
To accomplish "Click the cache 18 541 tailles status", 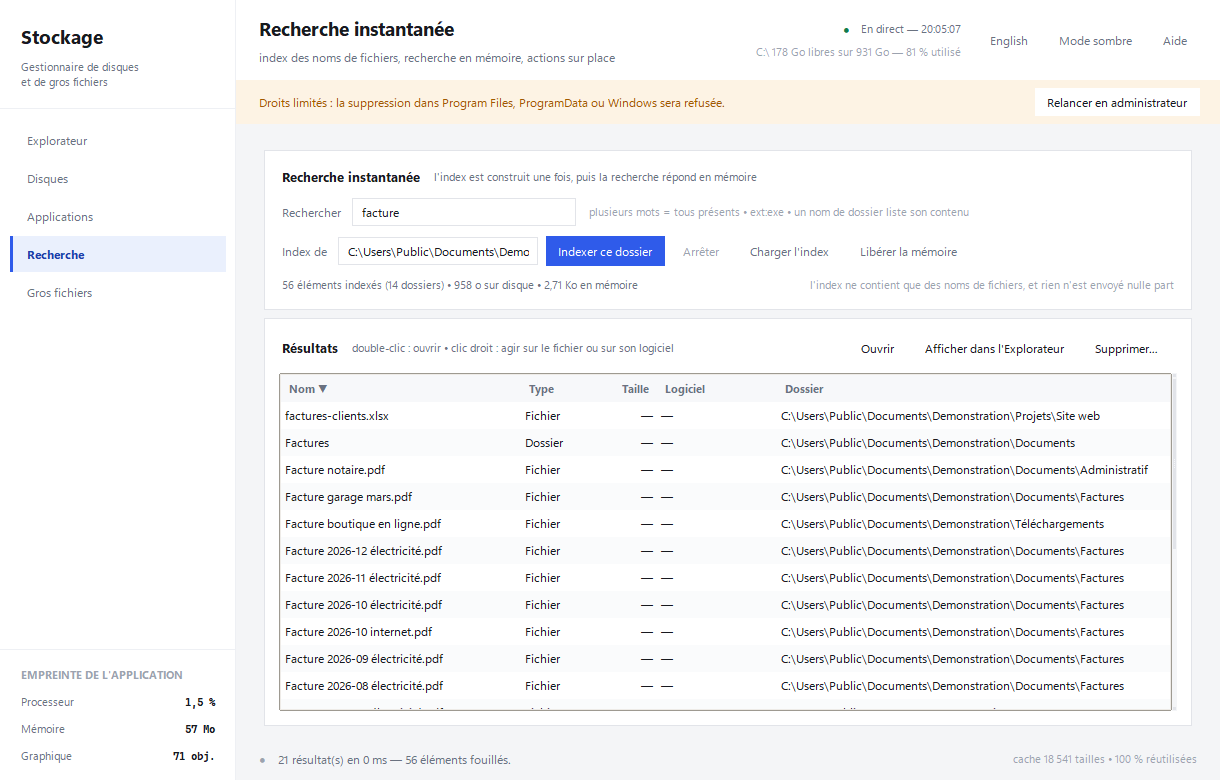I will (x=1104, y=759).
